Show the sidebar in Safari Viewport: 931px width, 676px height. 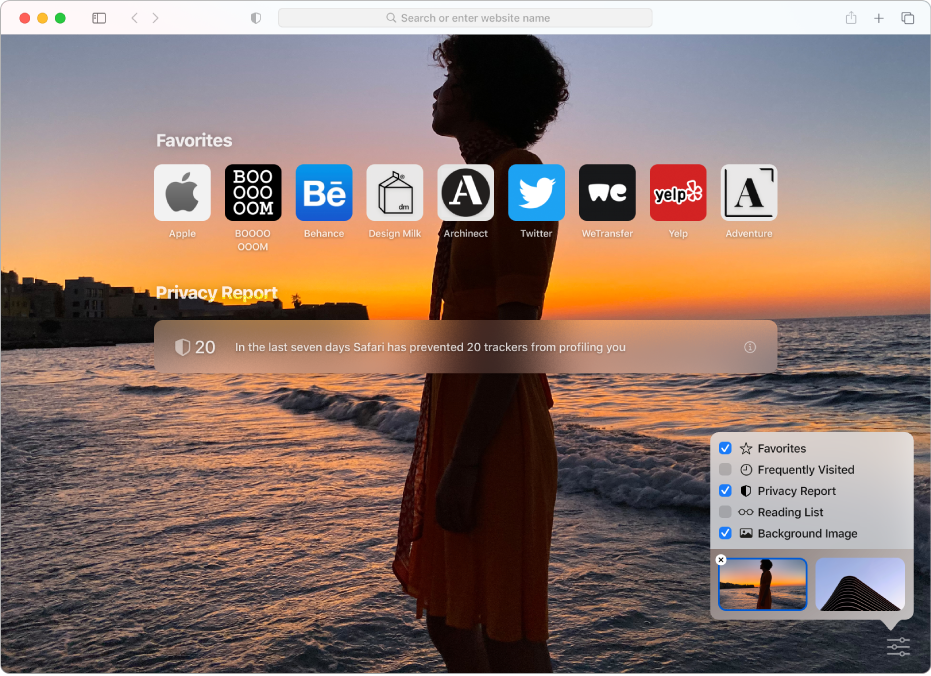[x=99, y=17]
